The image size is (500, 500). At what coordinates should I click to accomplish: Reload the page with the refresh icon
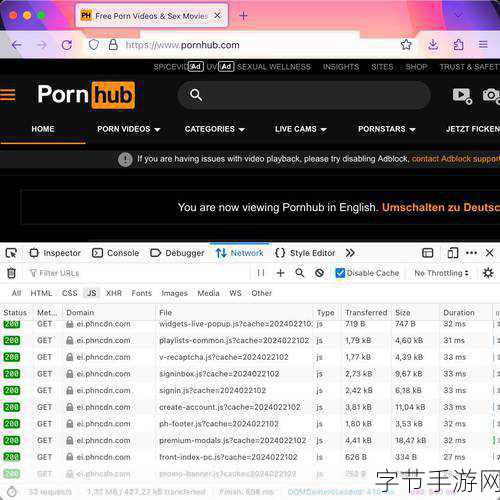pyautogui.click(x=67, y=45)
